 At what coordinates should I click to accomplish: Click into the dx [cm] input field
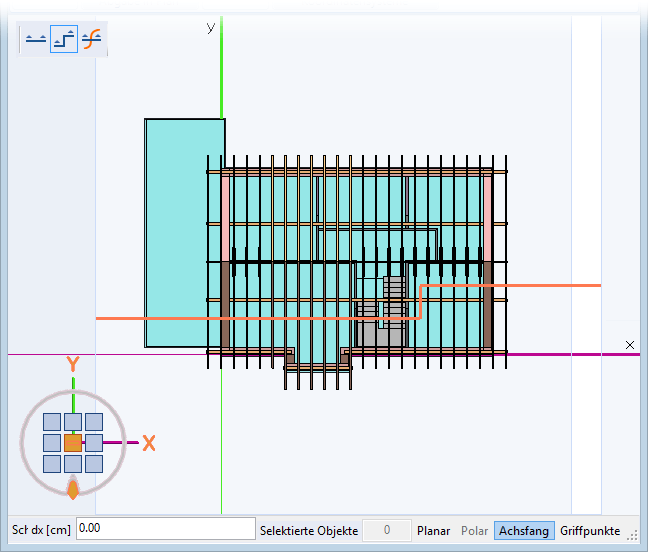pyautogui.click(x=166, y=528)
